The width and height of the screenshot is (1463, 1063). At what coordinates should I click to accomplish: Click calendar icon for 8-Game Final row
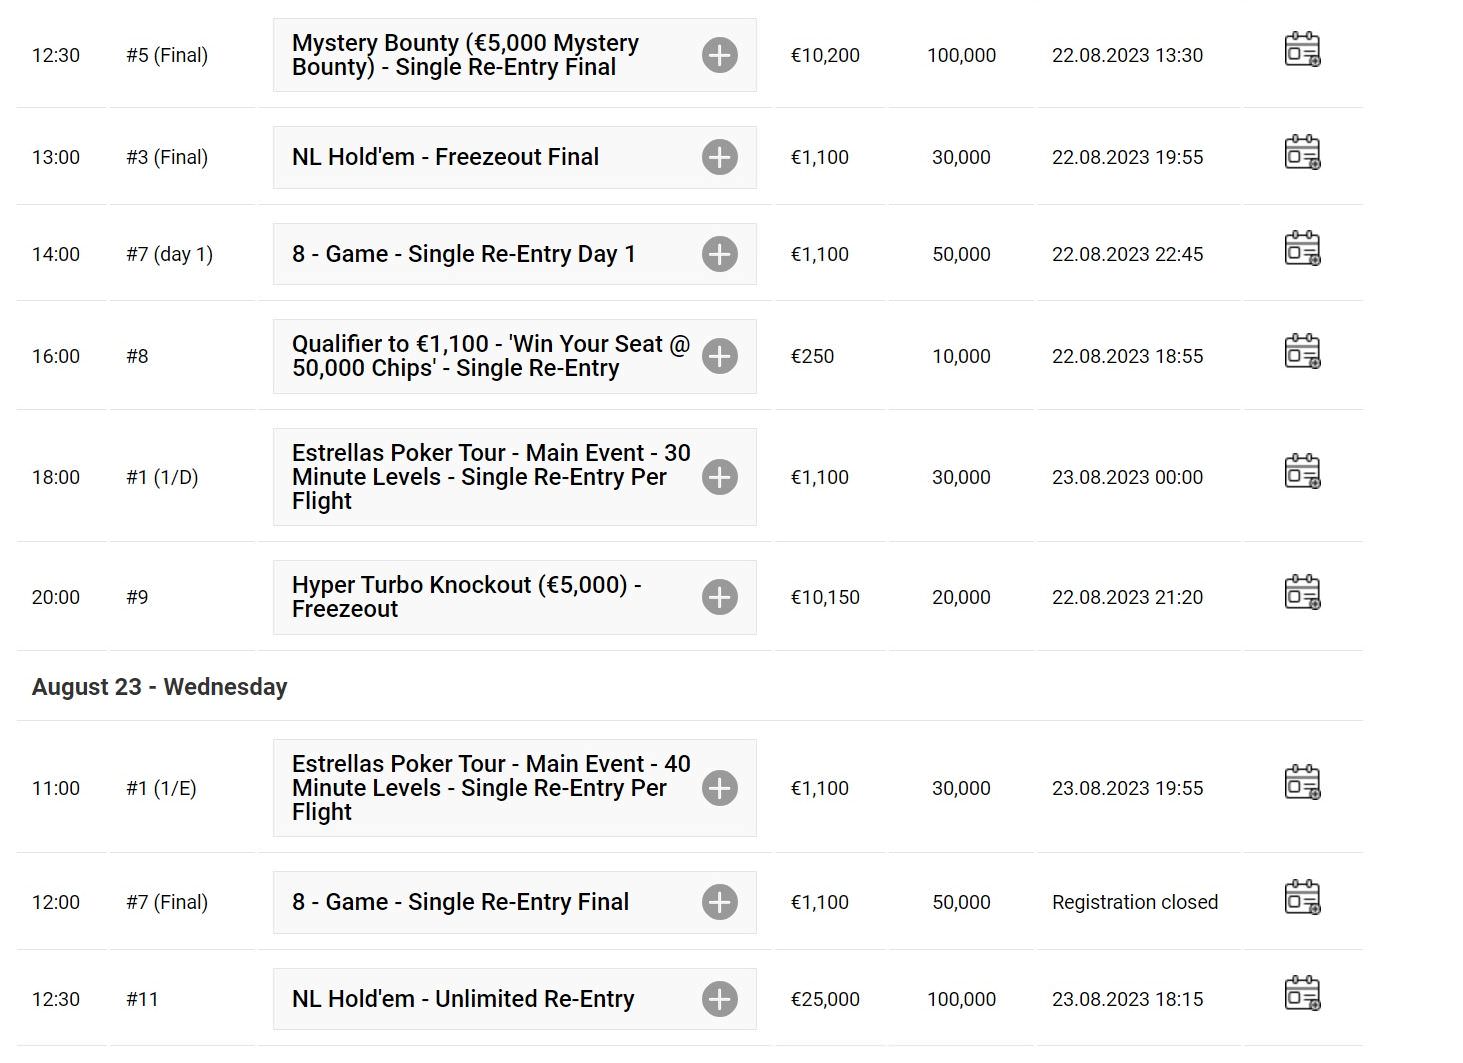pyautogui.click(x=1302, y=898)
